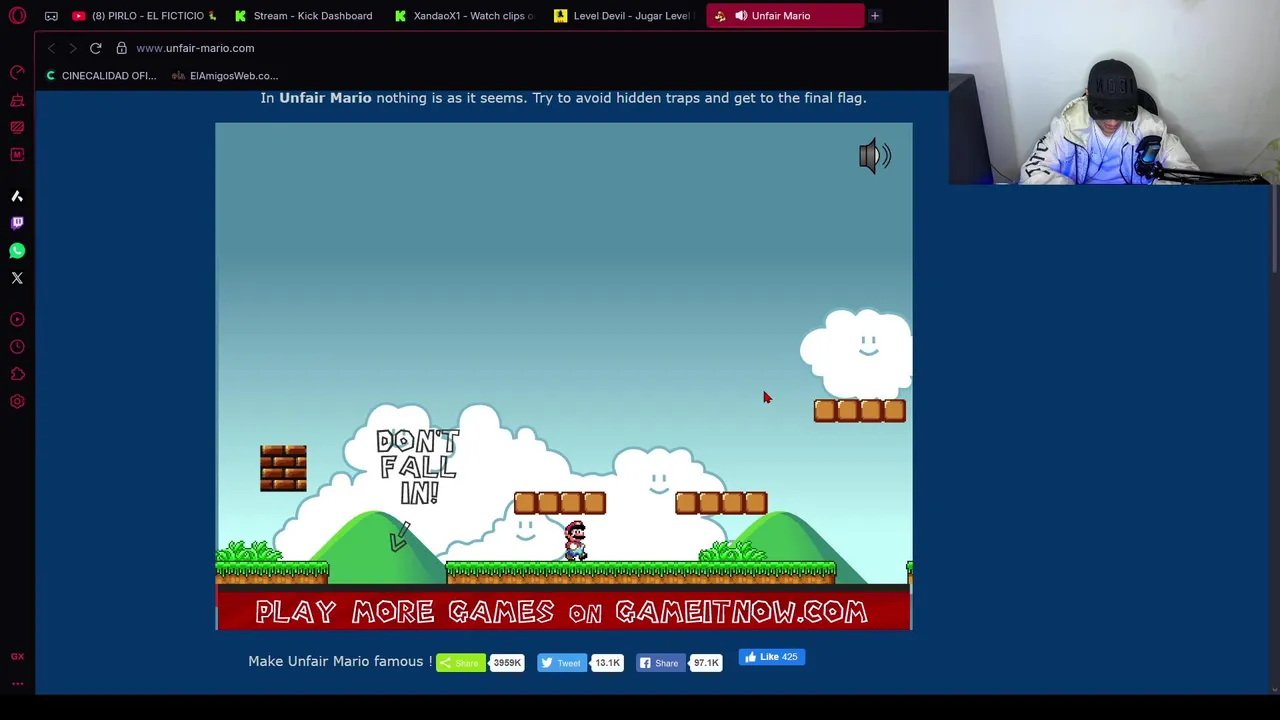Viewport: 1280px width, 720px height.
Task: Click the Play More Games banner
Action: pyautogui.click(x=563, y=612)
